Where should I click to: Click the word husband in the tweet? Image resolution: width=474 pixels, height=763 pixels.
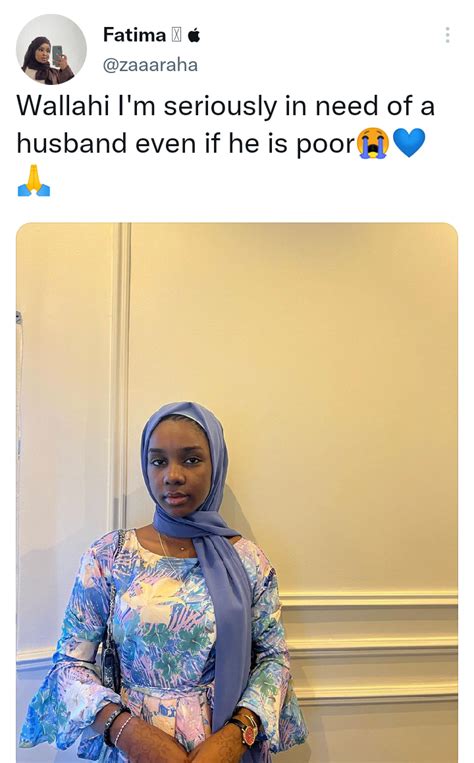point(72,143)
